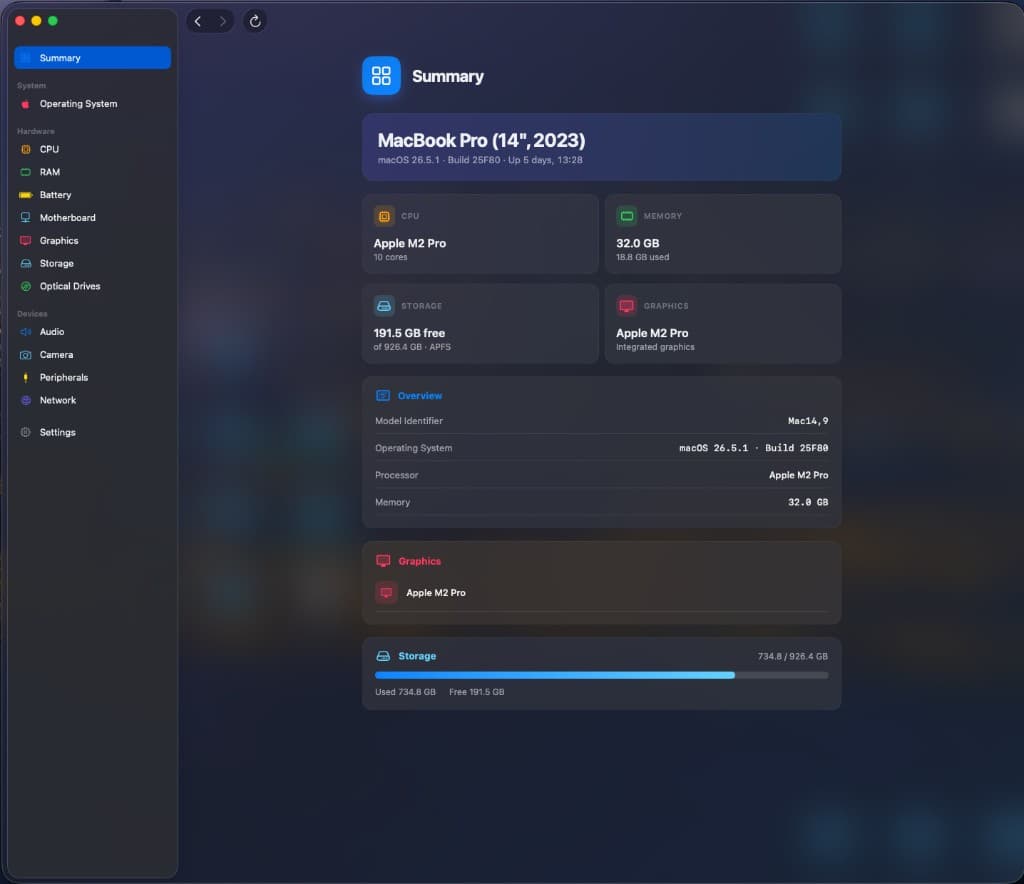Click the macOS 26.5.1 uptime subtitle in the banner
Image resolution: width=1024 pixels, height=884 pixels.
point(480,160)
